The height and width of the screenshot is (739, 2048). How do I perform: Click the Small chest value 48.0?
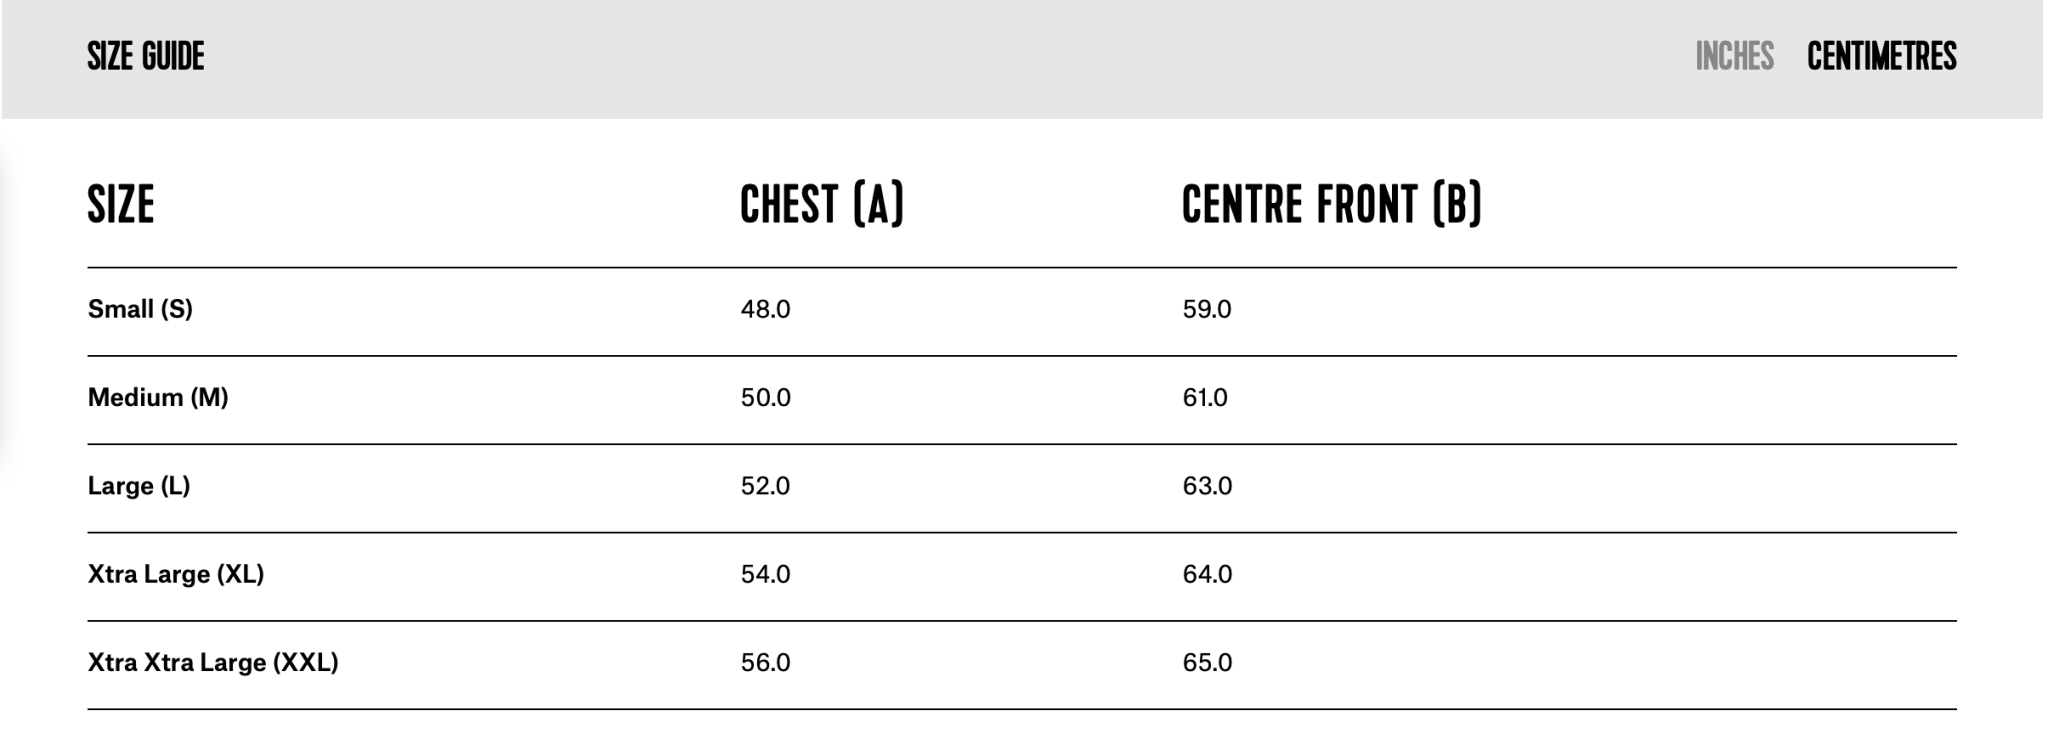765,309
